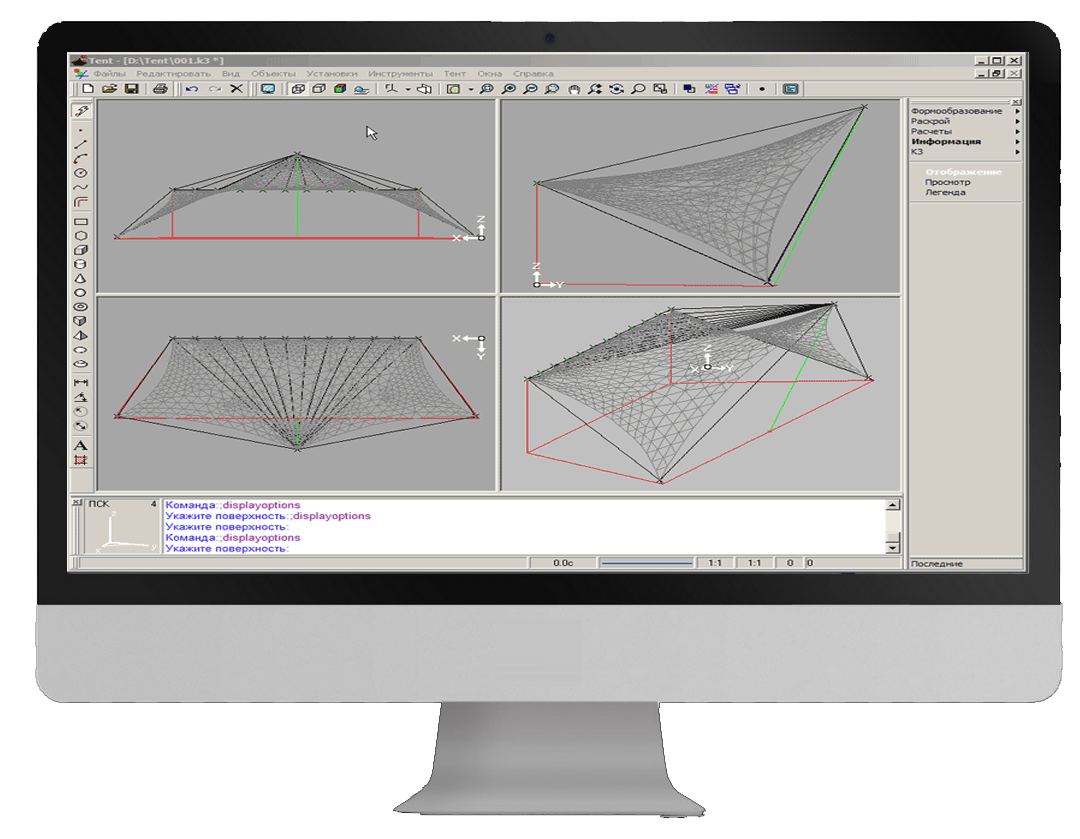Viewport: 1080px width, 839px height.
Task: Open the Справка menu
Action: [533, 74]
